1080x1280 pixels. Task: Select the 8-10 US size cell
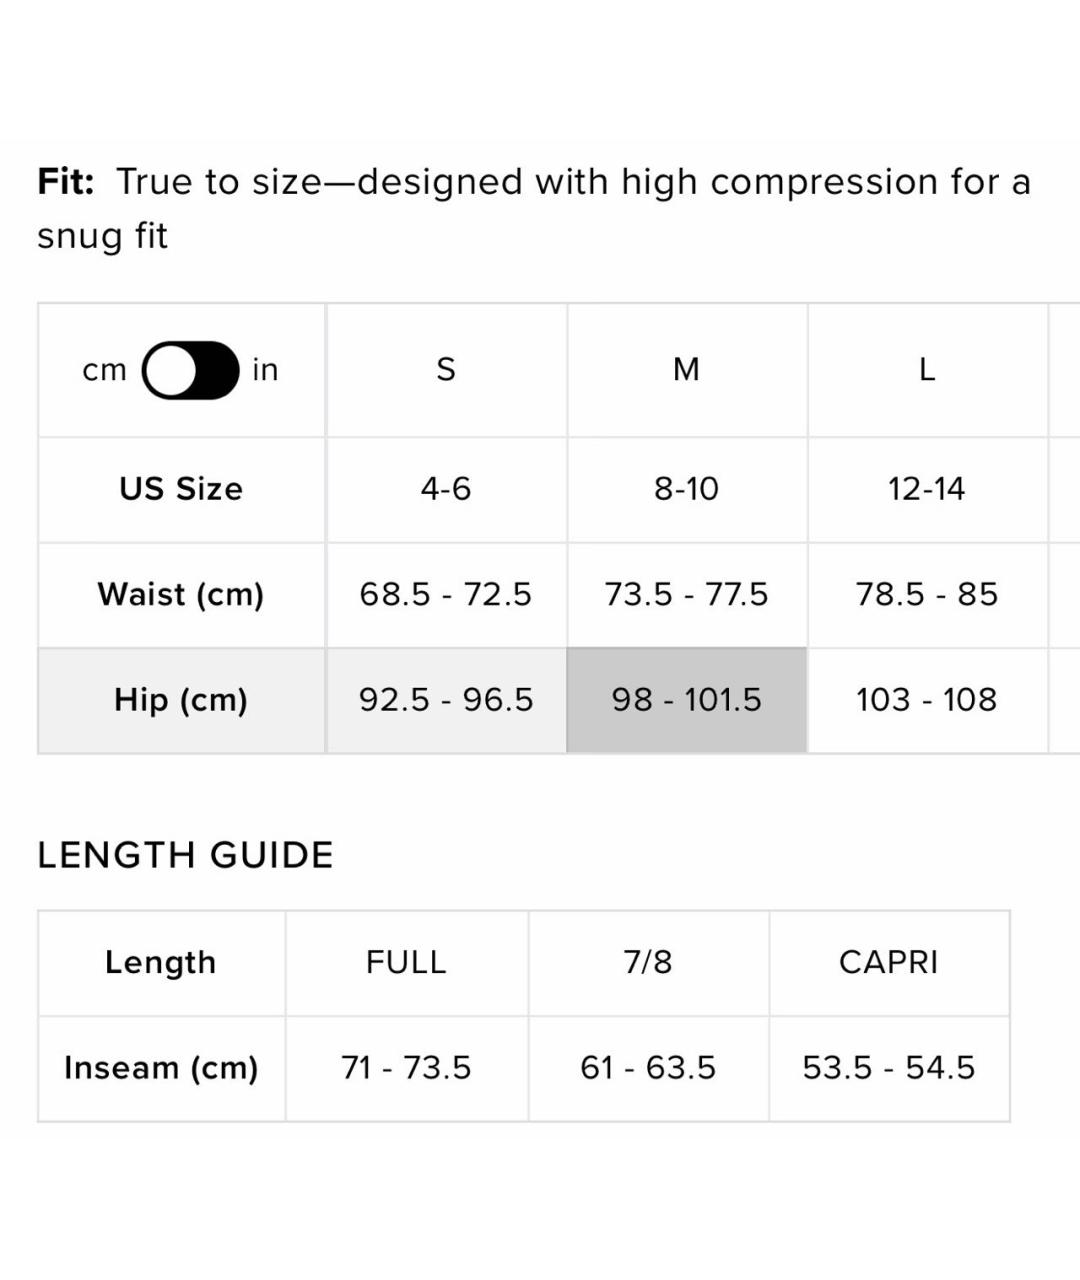[x=687, y=489]
